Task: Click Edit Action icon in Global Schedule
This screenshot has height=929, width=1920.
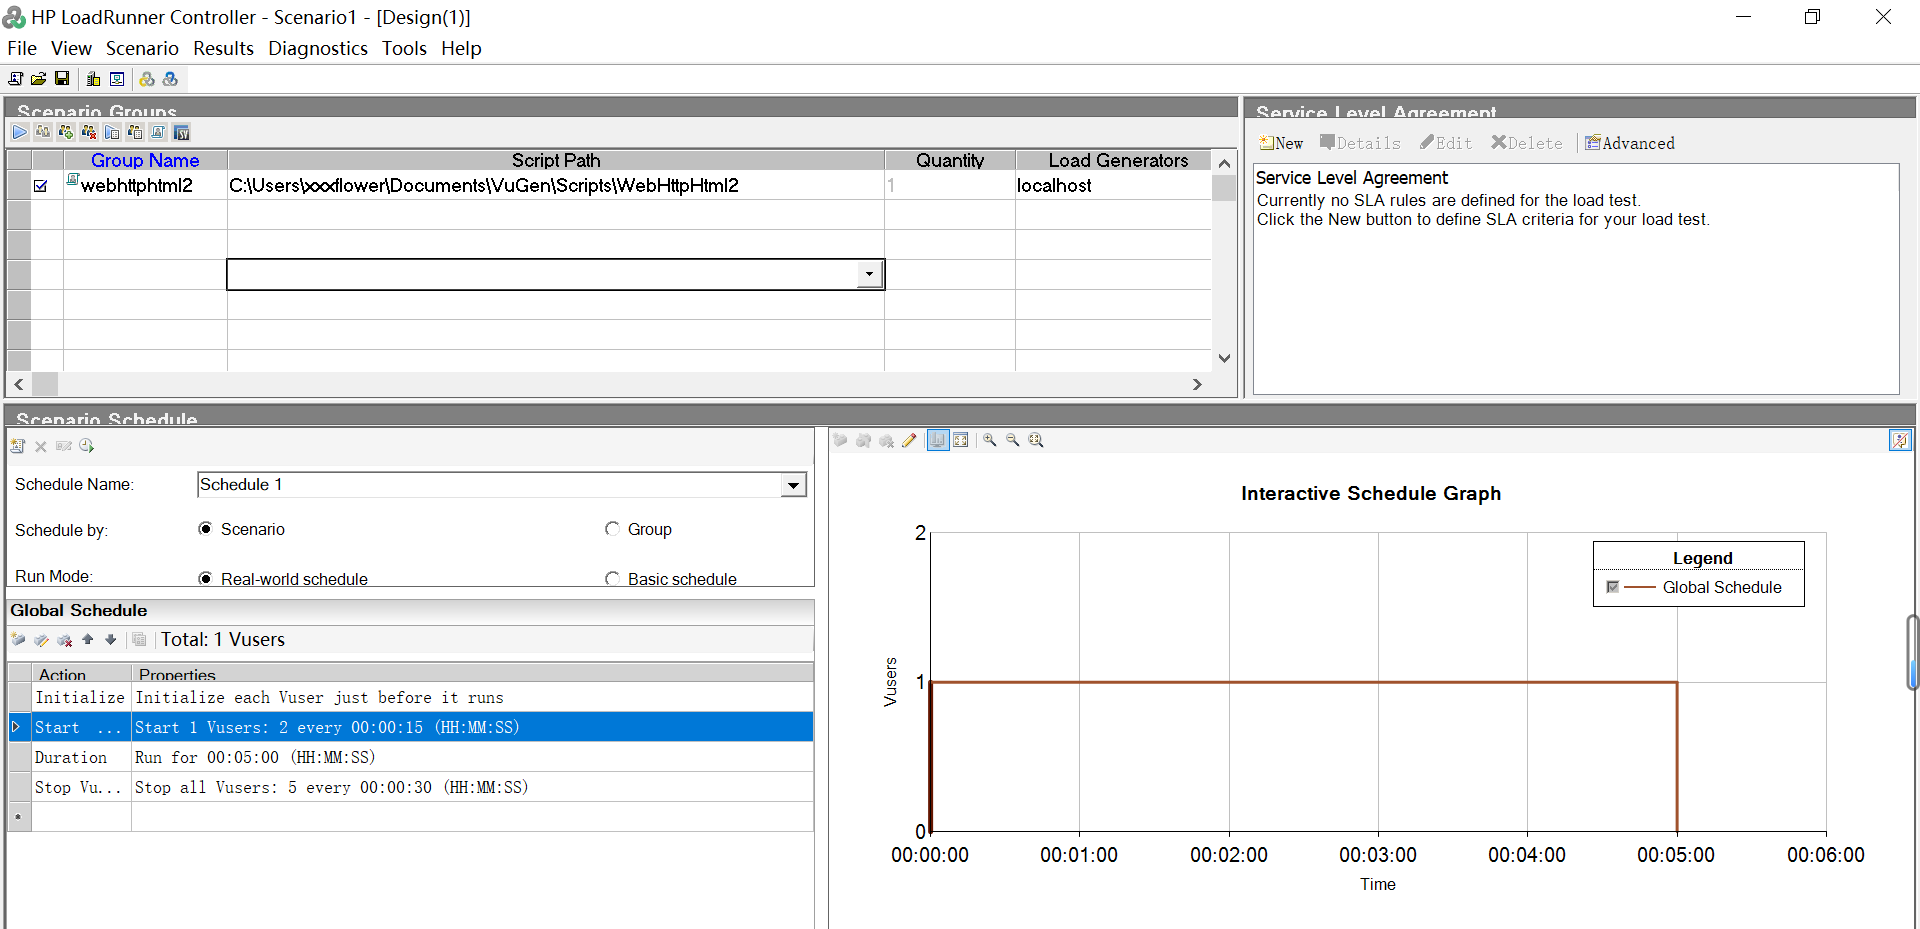Action: (x=42, y=640)
